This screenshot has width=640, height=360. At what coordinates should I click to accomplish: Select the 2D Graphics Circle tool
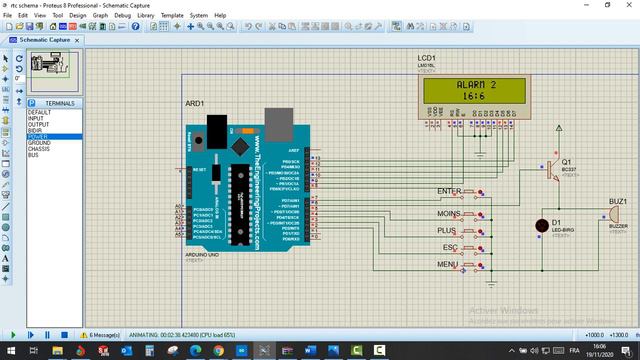coord(6,227)
